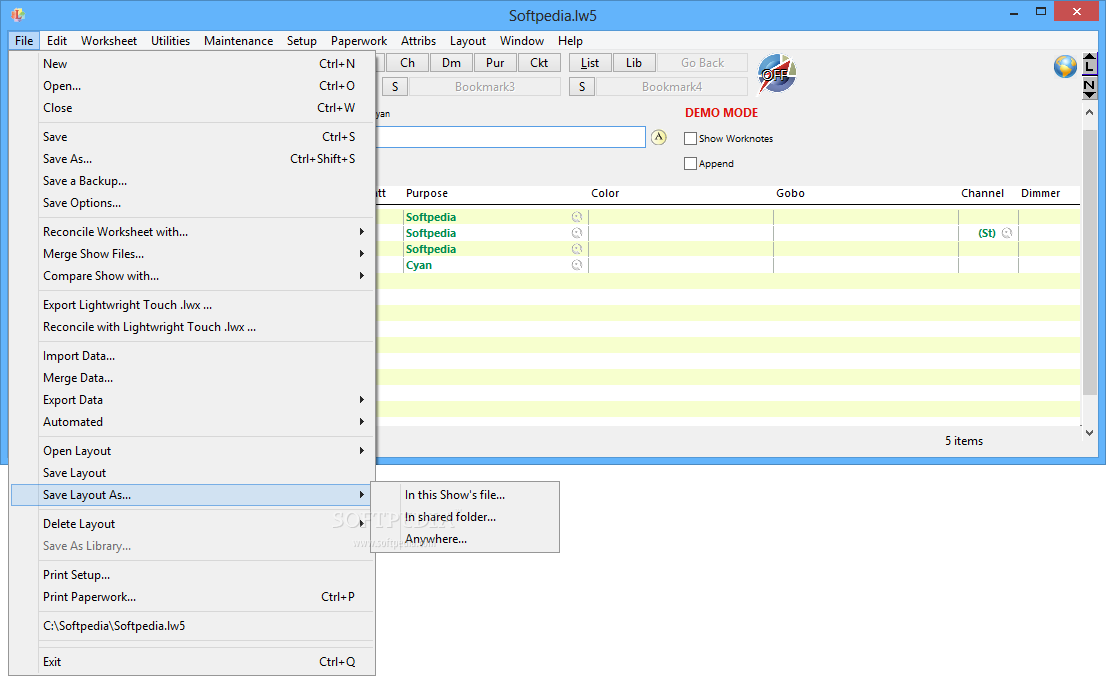Click the Lib button
The width and height of the screenshot is (1106, 676).
(633, 63)
